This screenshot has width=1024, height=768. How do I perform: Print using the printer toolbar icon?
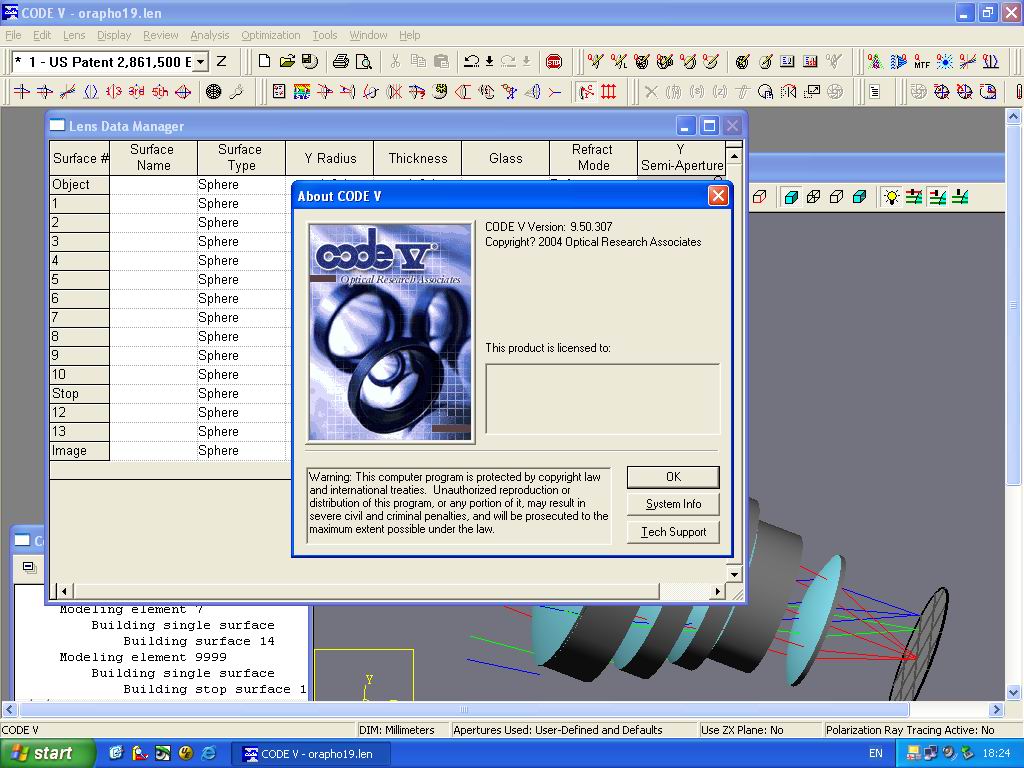point(341,61)
